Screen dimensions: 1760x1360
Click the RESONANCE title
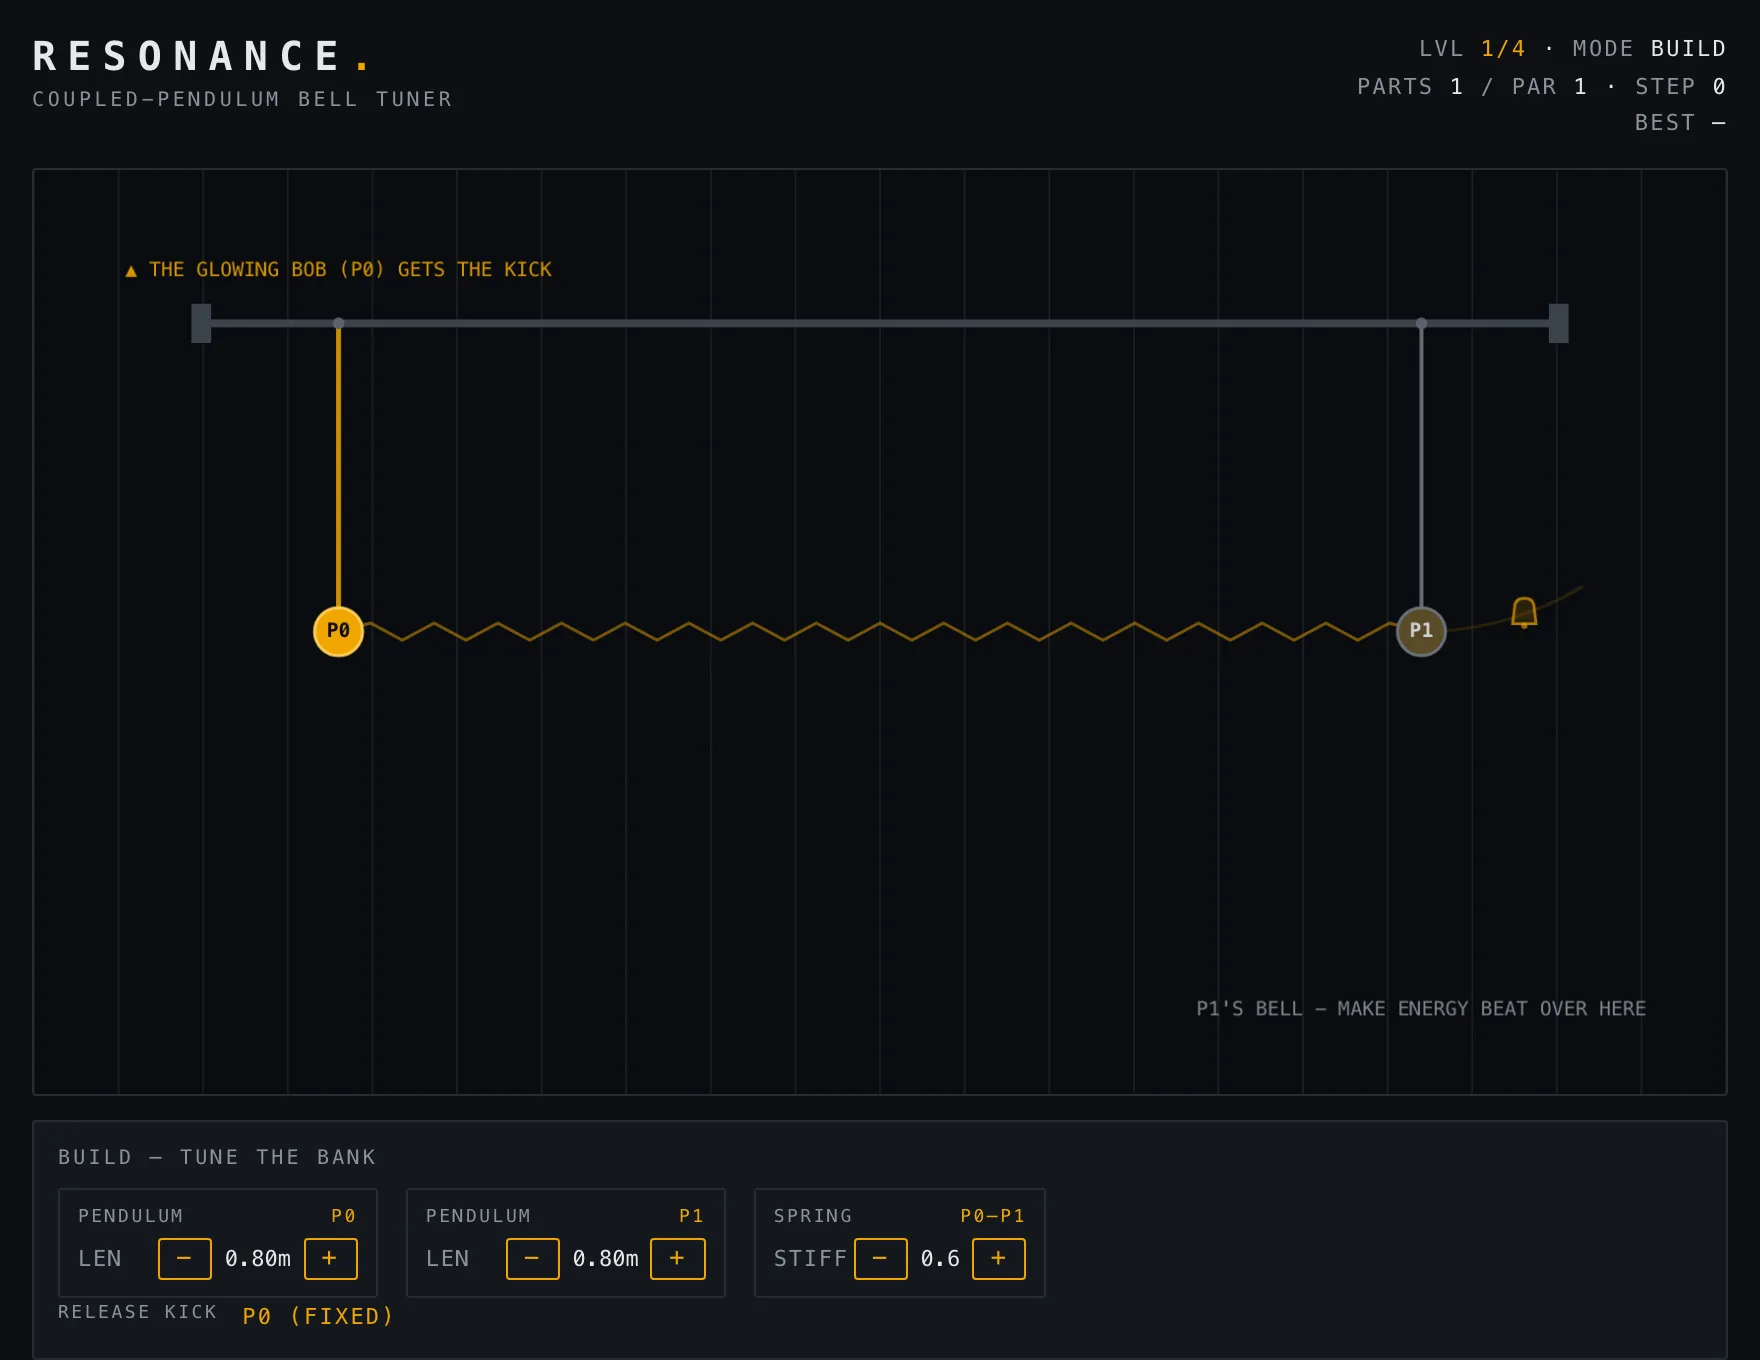point(201,57)
